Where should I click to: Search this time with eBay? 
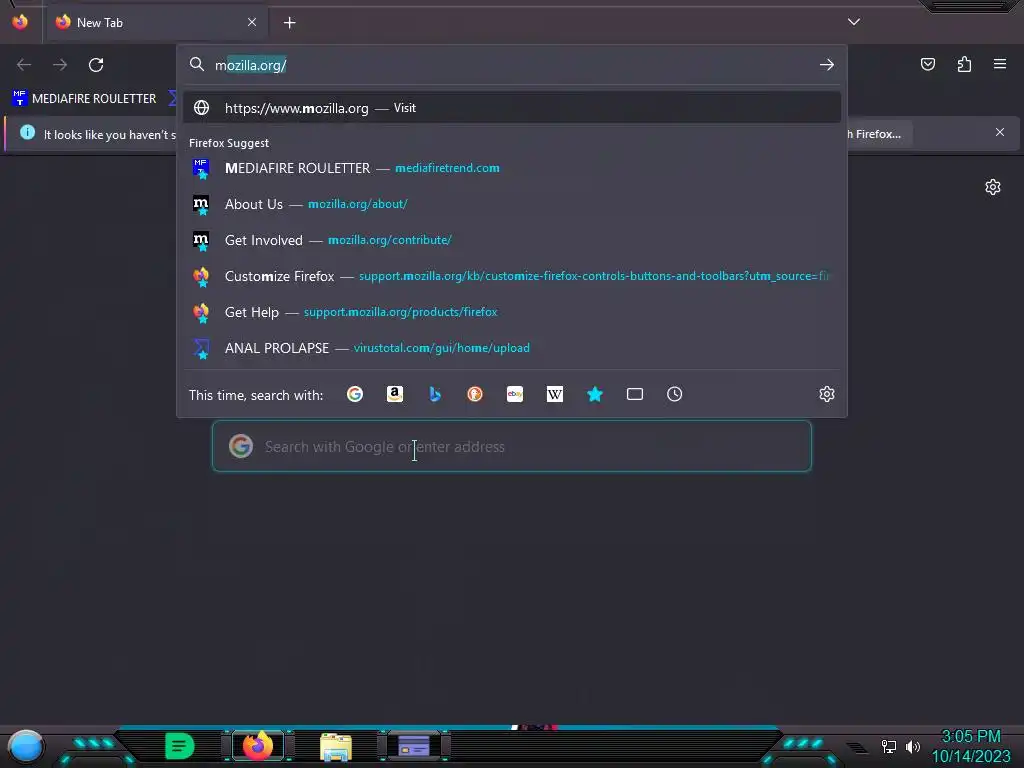coord(515,394)
